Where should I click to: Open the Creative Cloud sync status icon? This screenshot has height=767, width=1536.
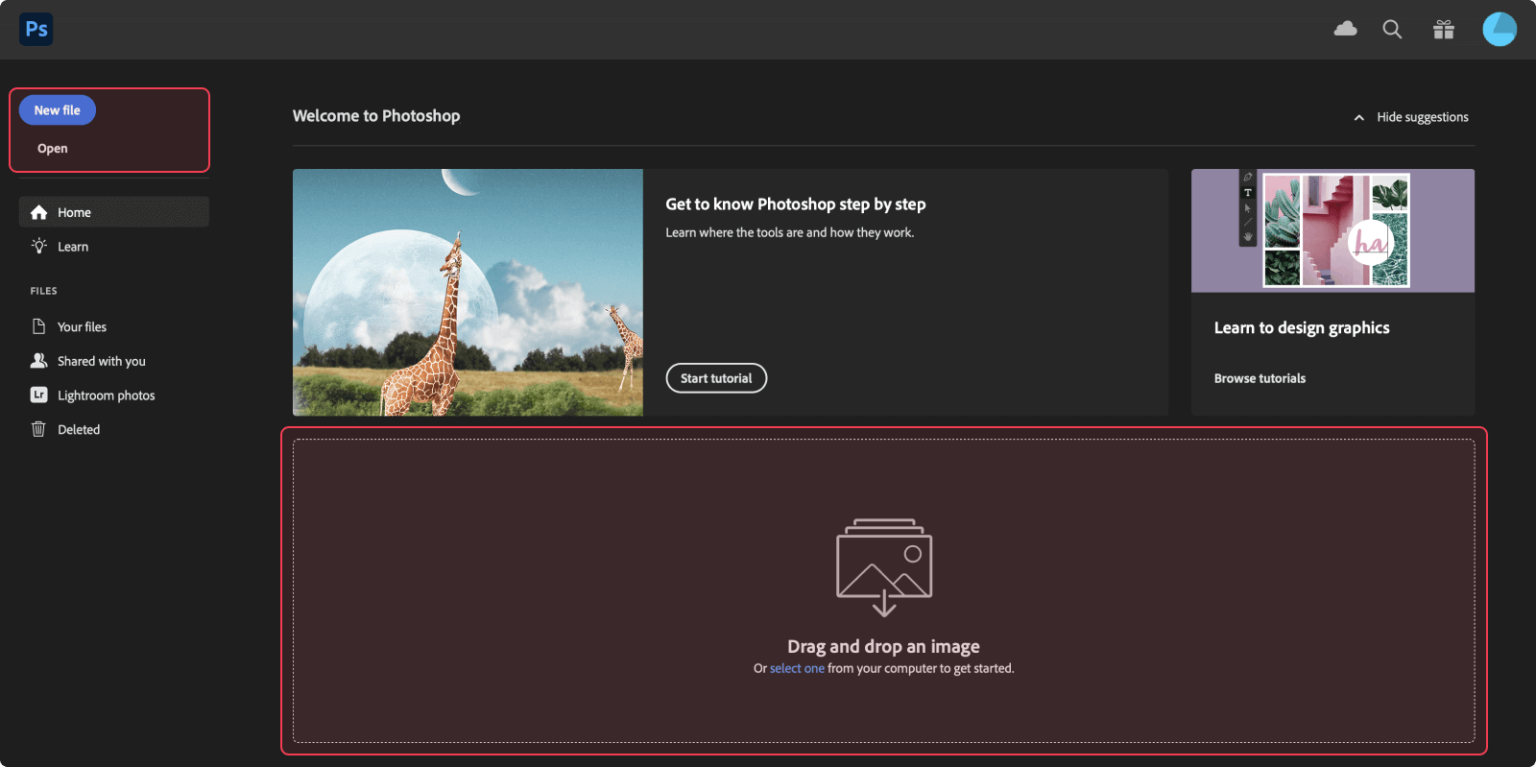click(1345, 29)
